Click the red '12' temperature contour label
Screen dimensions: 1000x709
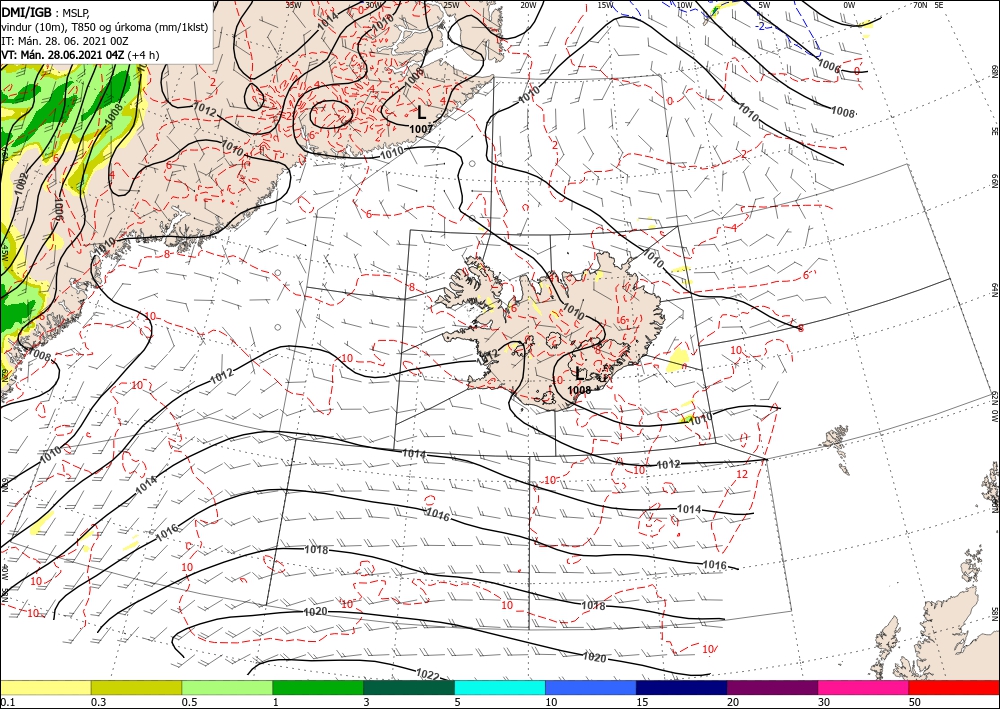point(742,474)
